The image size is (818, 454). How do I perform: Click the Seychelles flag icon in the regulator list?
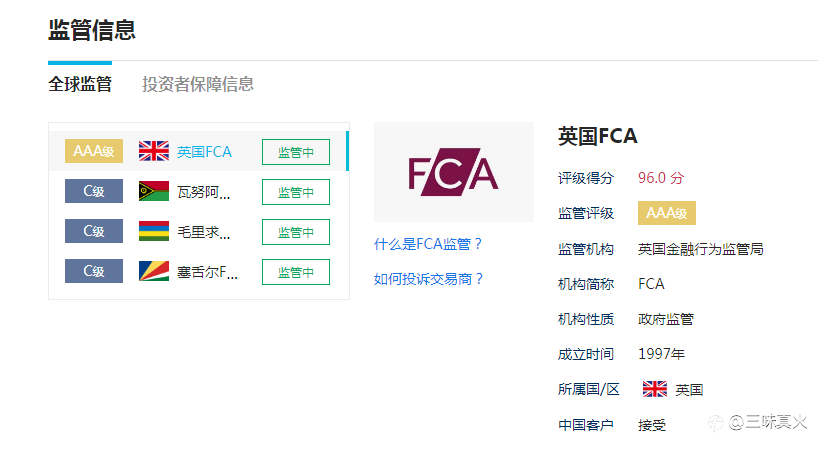click(154, 271)
